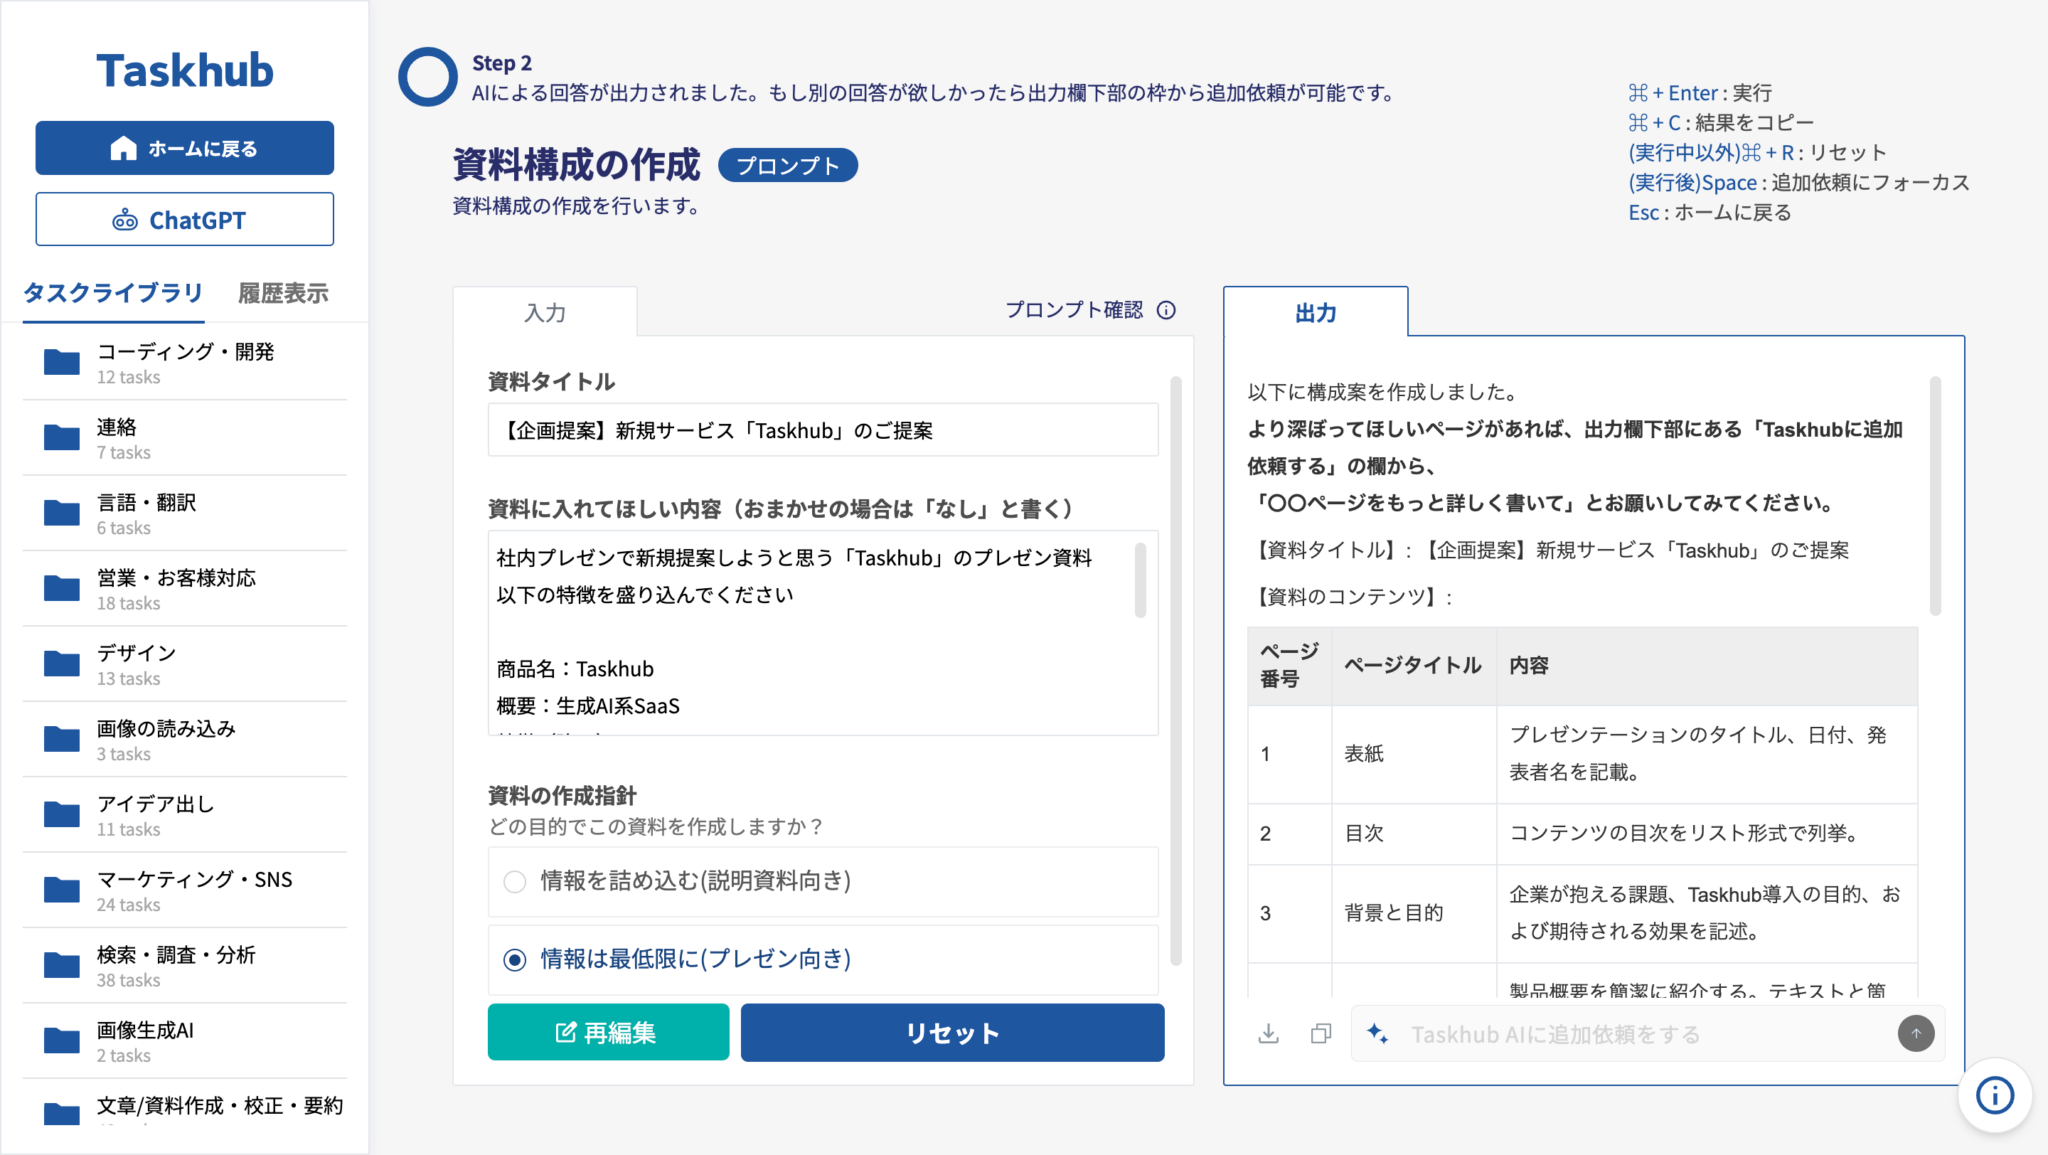2048x1155 pixels.
Task: Click the 画像生成AI folder icon
Action: click(x=59, y=1040)
